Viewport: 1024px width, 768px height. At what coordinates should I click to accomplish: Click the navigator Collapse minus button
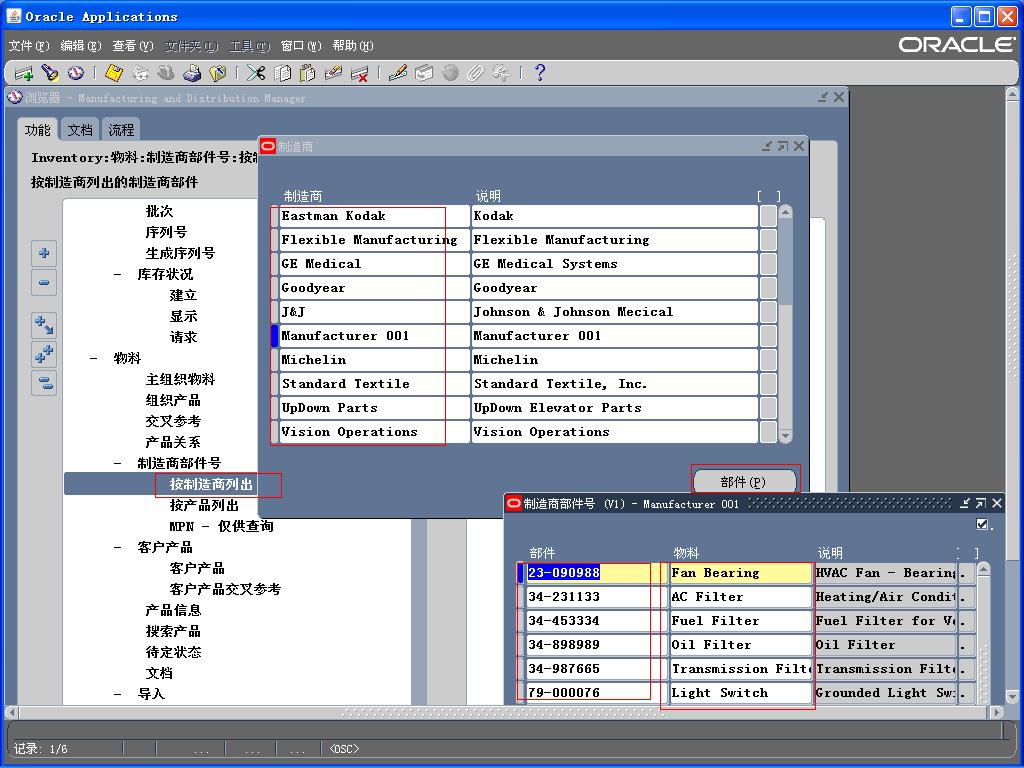[x=44, y=283]
